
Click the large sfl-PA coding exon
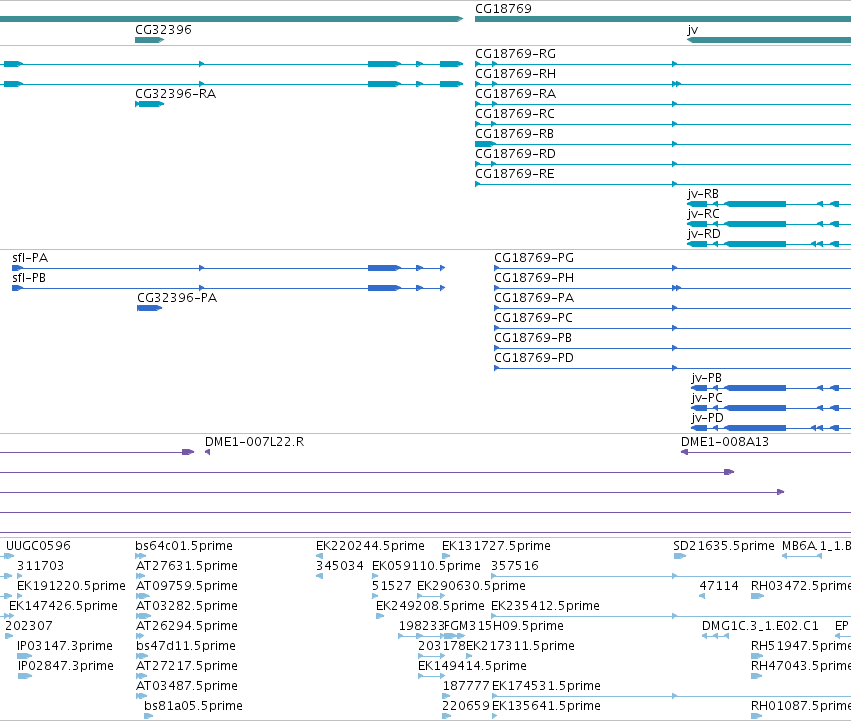(384, 268)
